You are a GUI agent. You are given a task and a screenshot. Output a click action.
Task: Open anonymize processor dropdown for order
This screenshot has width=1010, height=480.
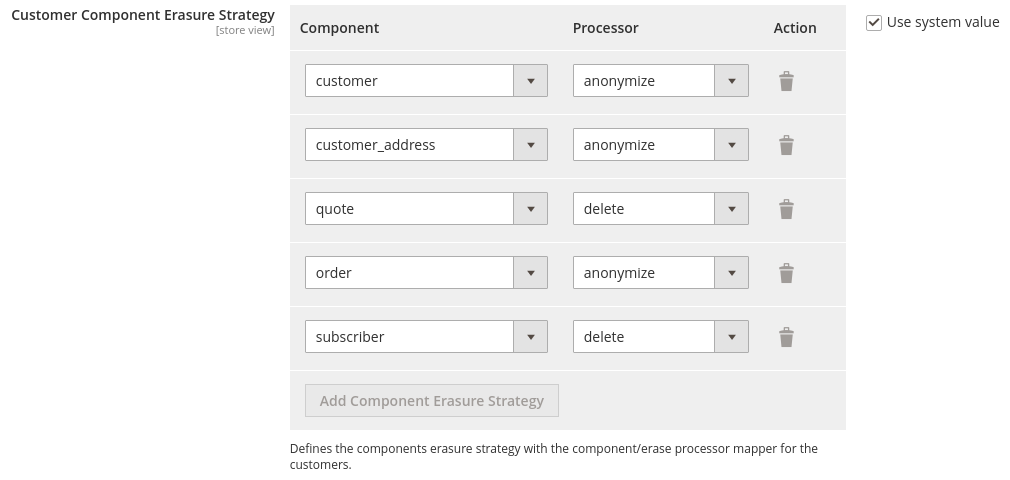661,272
